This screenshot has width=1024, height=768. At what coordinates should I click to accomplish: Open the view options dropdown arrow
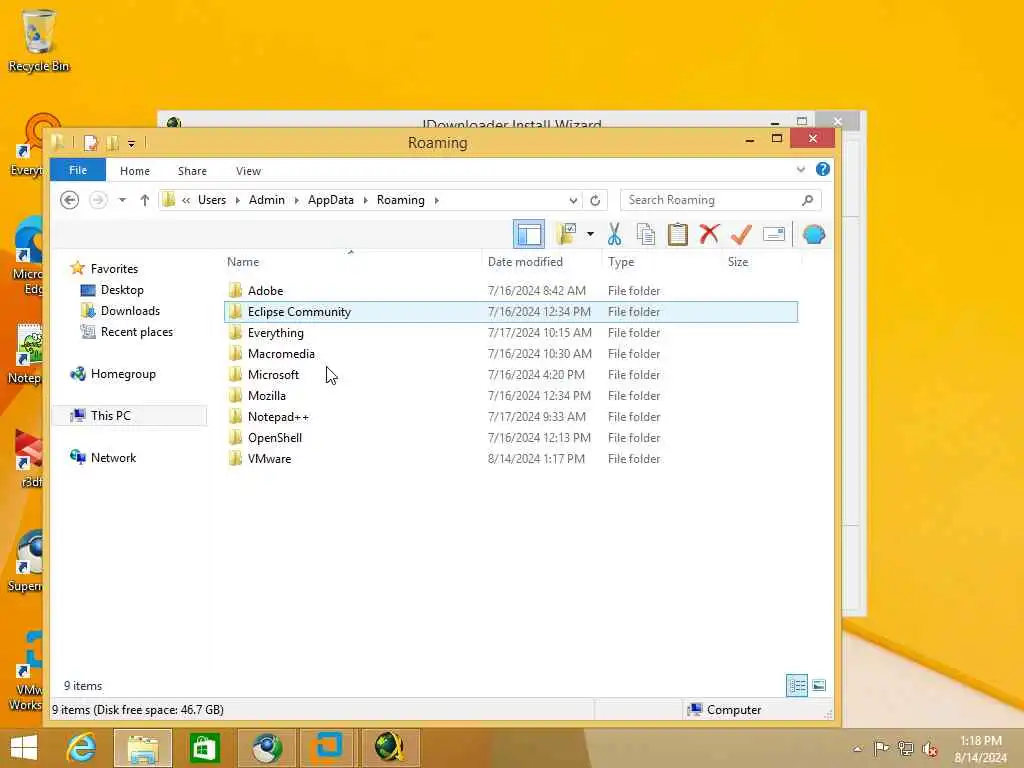tap(590, 234)
